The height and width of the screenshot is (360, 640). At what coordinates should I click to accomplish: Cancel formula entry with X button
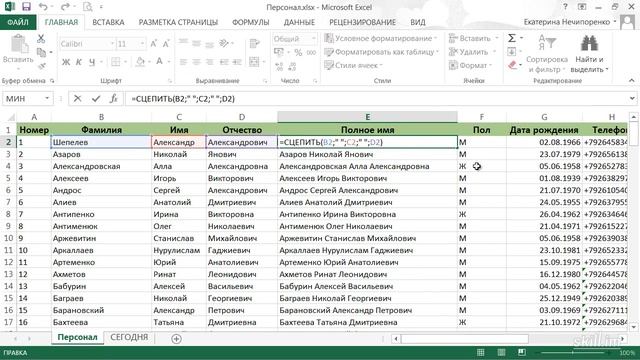[x=77, y=98]
